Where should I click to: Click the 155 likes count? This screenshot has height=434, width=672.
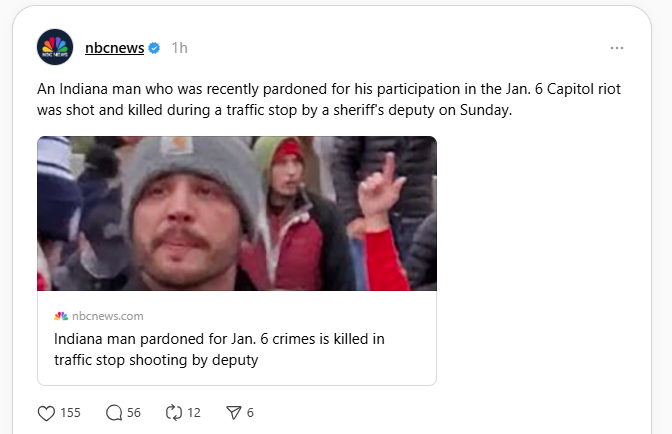click(x=70, y=412)
